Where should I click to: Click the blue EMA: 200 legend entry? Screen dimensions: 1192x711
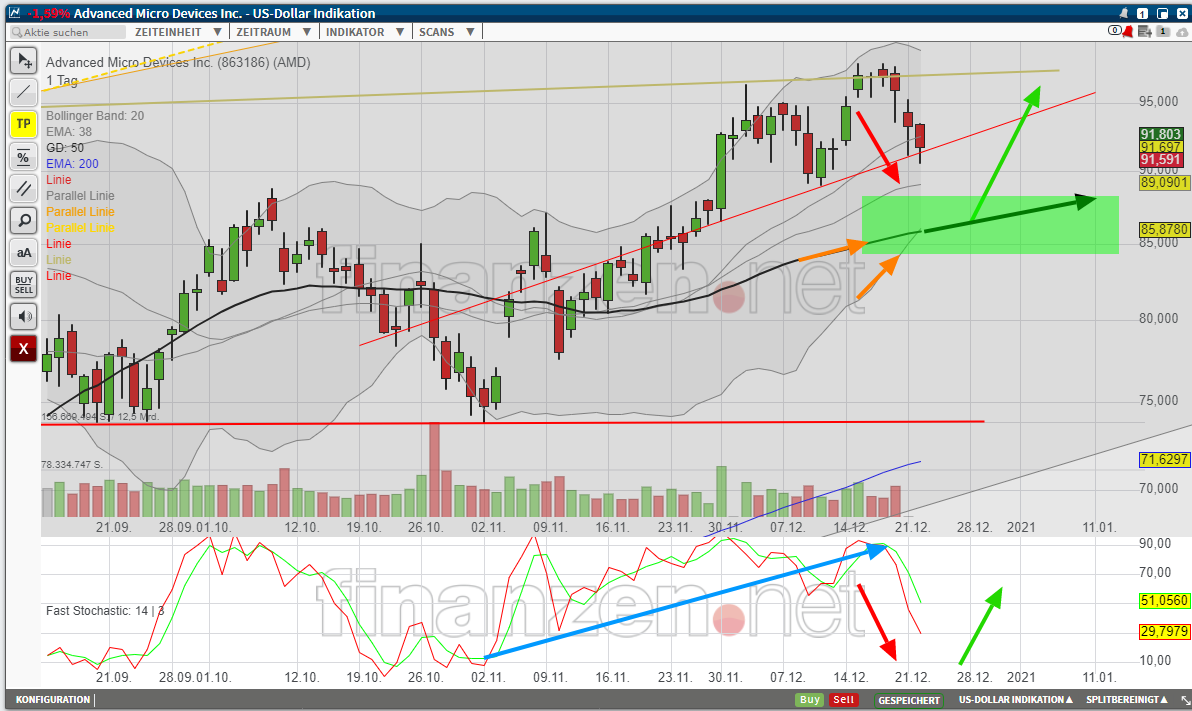[x=72, y=163]
